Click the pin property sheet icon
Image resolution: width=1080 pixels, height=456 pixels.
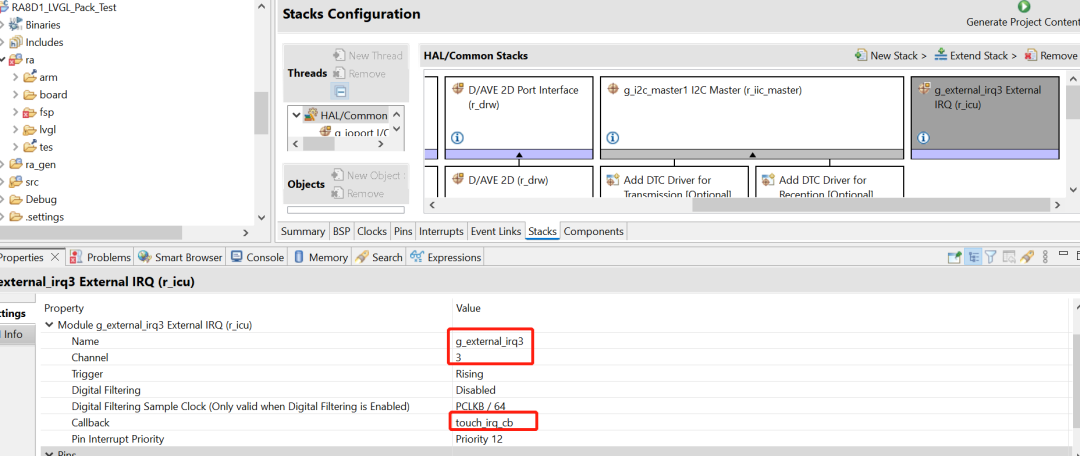click(x=1026, y=257)
